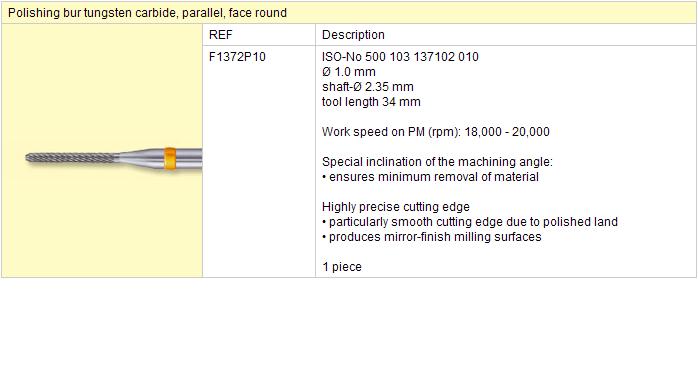The width and height of the screenshot is (698, 391).
Task: Click the title 'Polishing bur tungsten carbide, parallel, face round'
Action: click(147, 13)
